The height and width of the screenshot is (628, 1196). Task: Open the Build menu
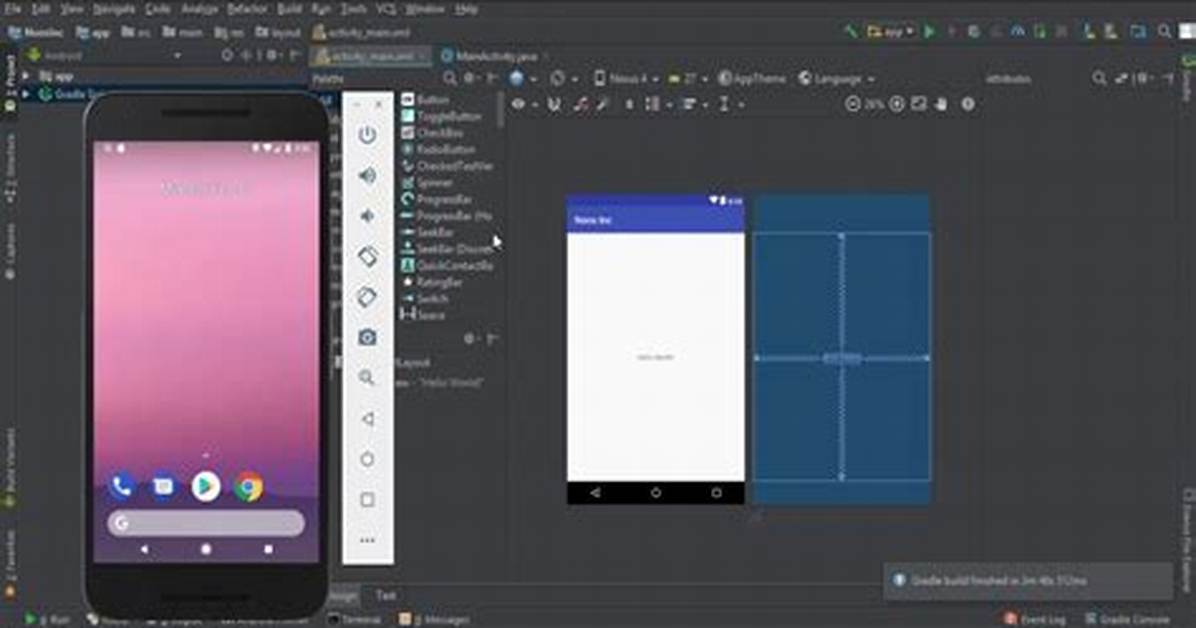click(x=289, y=9)
